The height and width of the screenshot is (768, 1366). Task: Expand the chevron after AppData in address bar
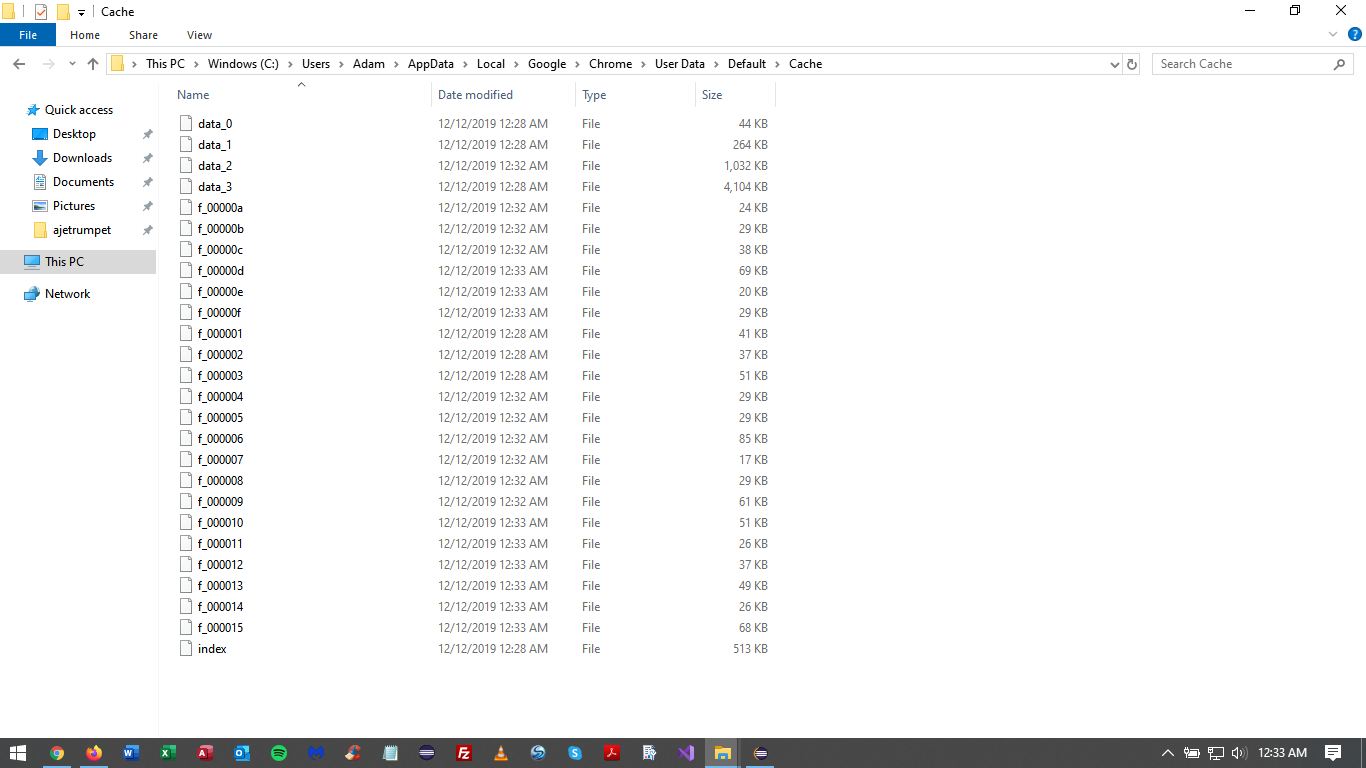465,64
